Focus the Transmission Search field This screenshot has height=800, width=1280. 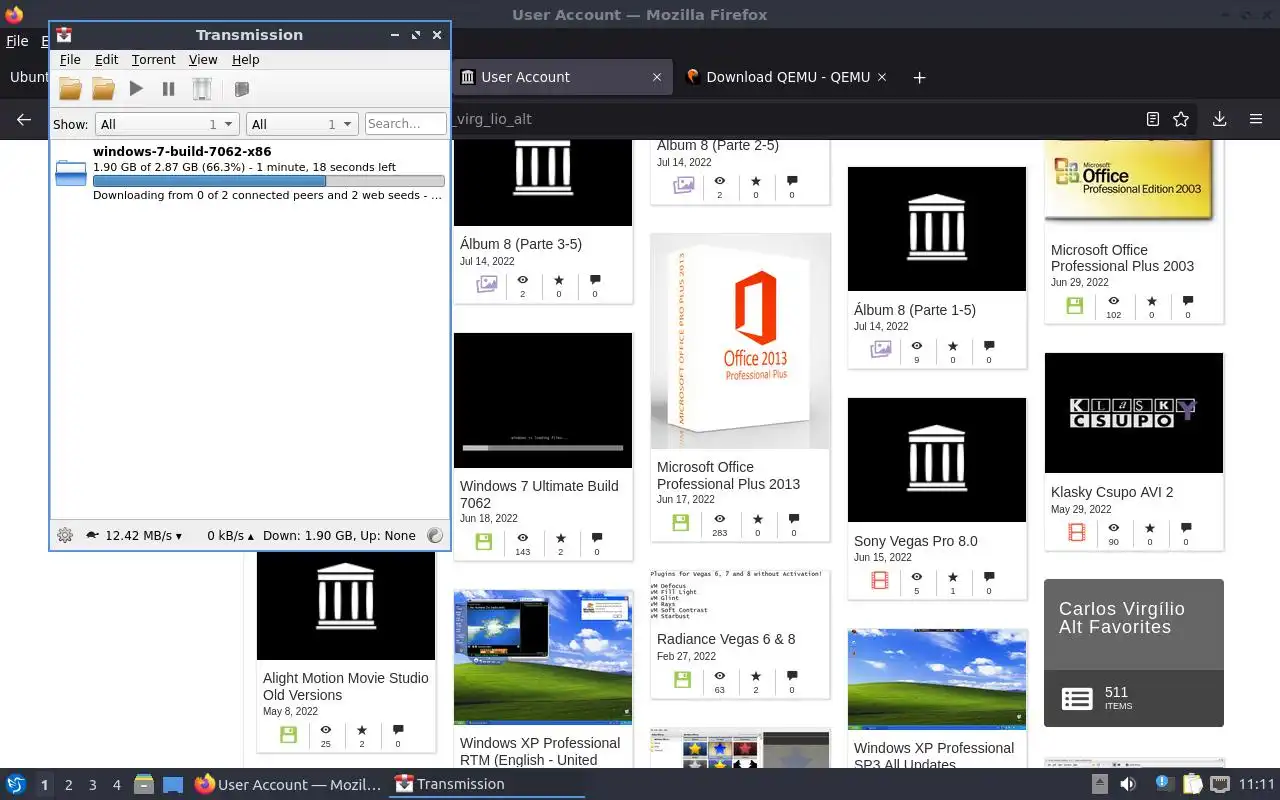click(x=405, y=124)
